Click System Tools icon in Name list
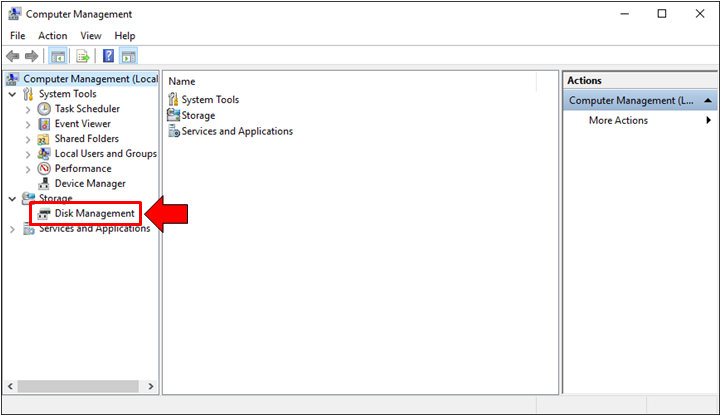The image size is (721, 416). tap(173, 99)
